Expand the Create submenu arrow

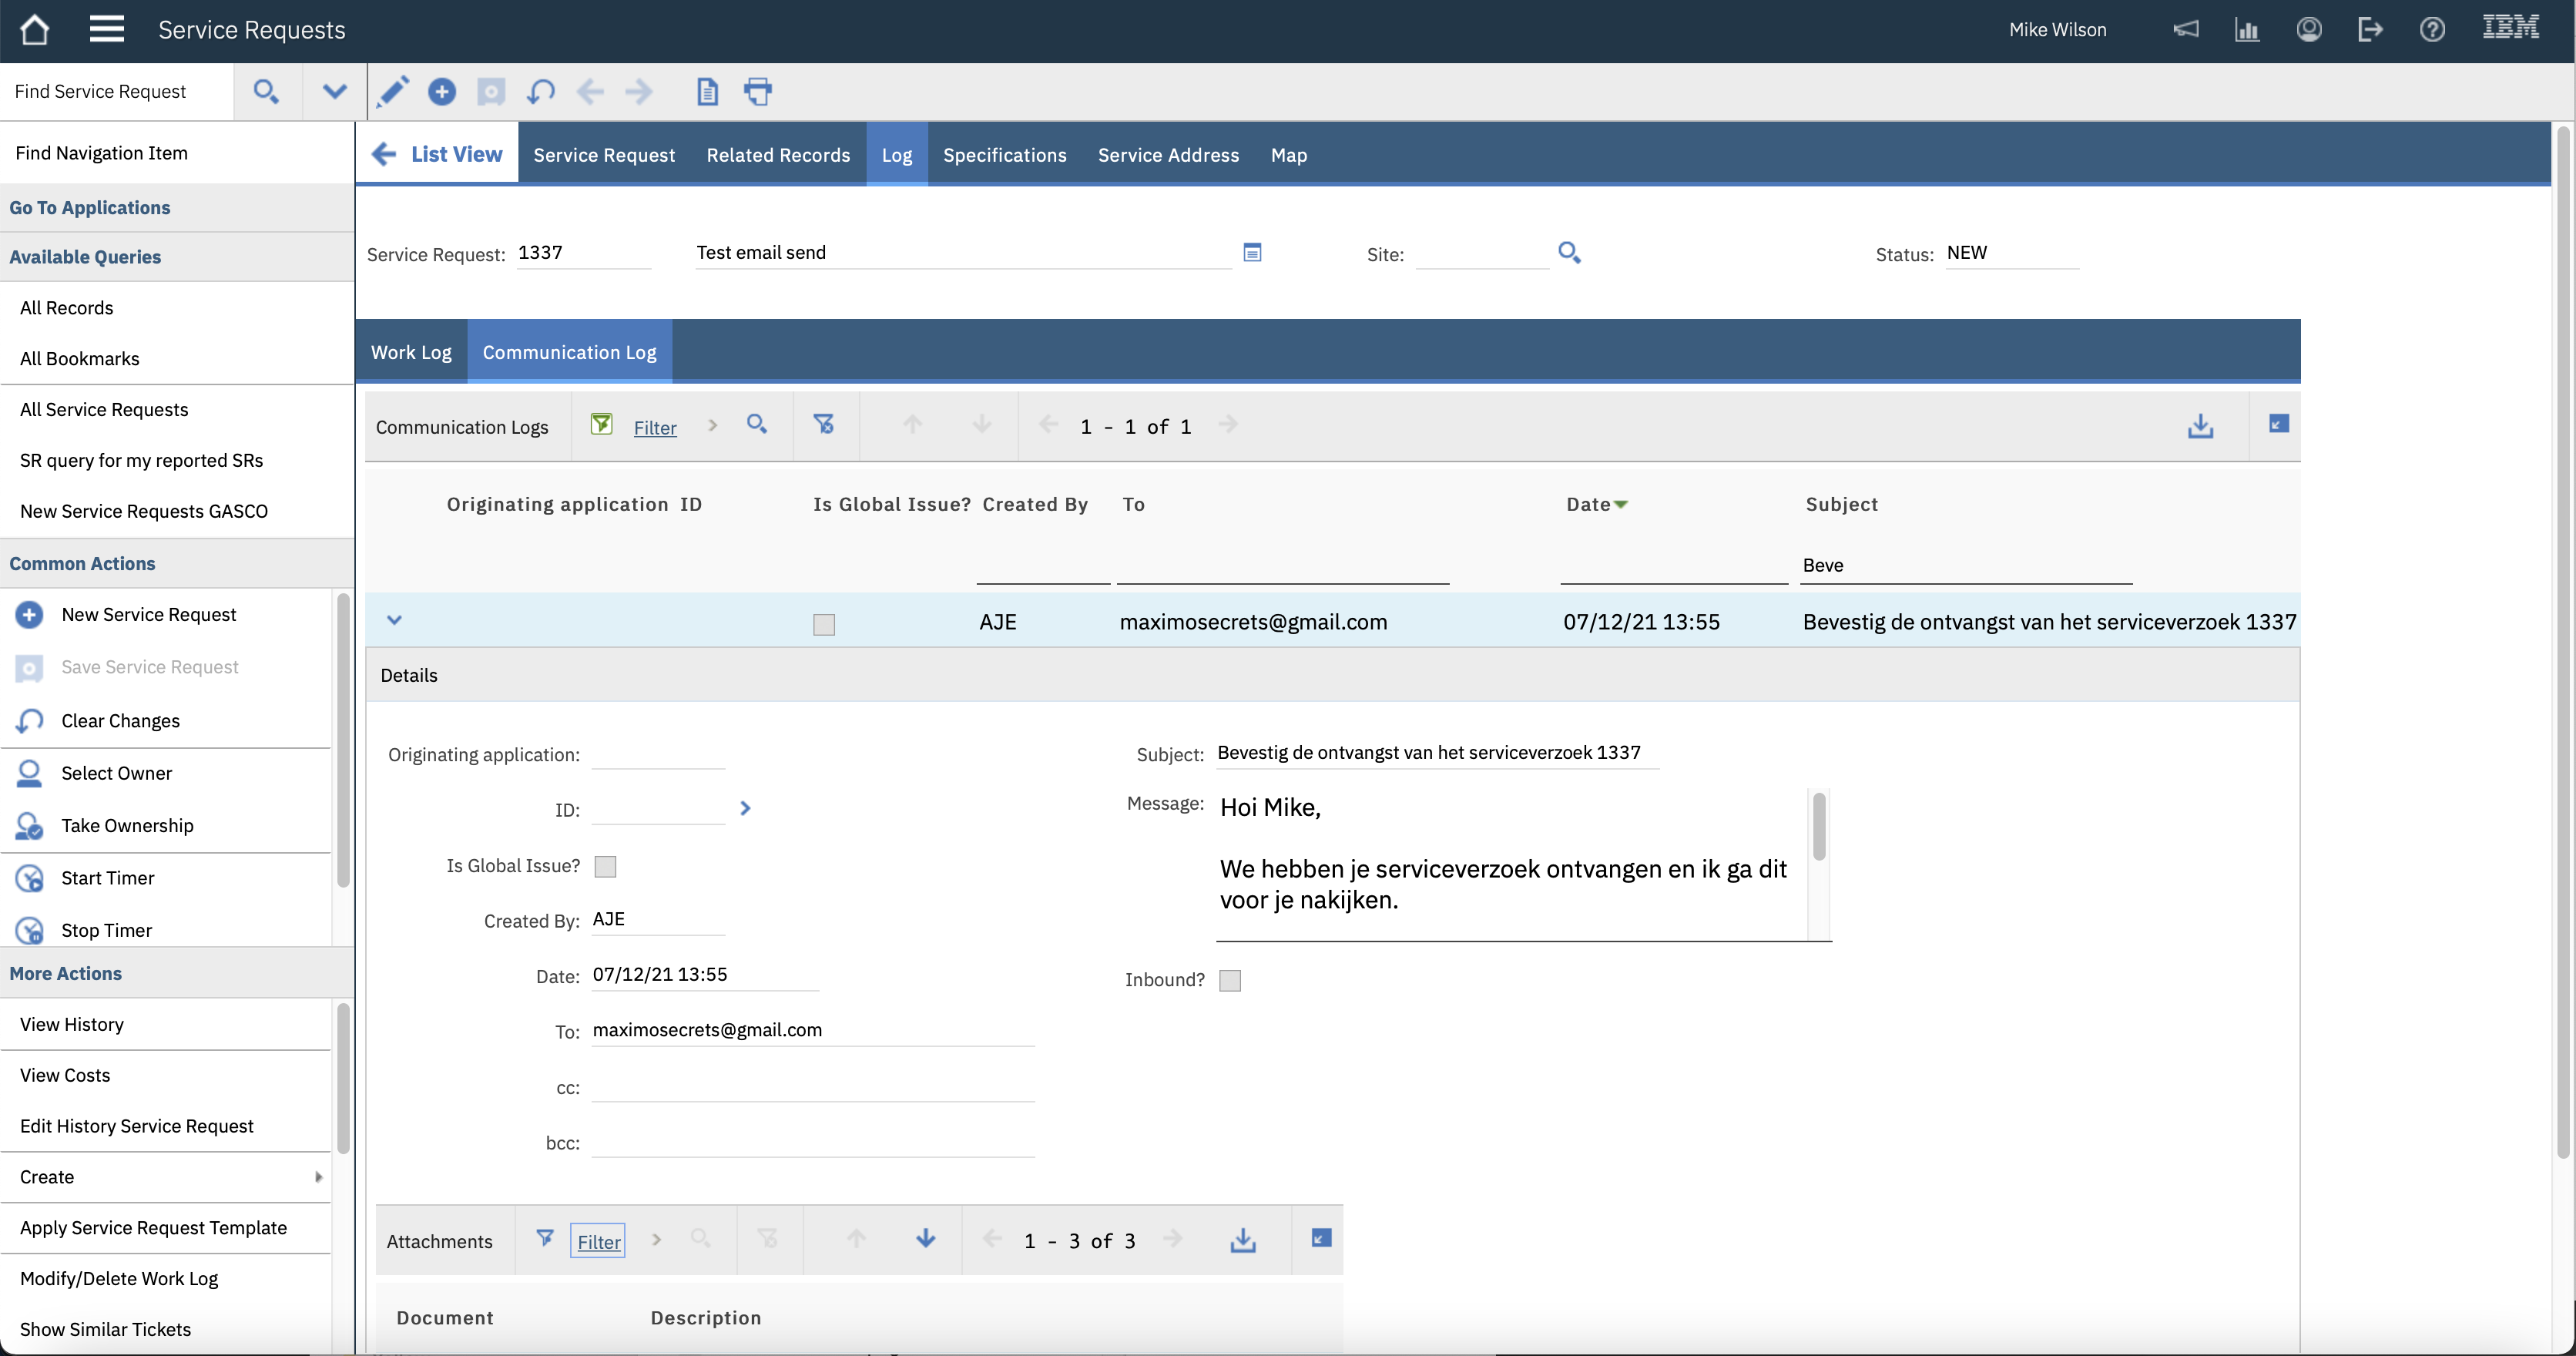click(318, 1177)
